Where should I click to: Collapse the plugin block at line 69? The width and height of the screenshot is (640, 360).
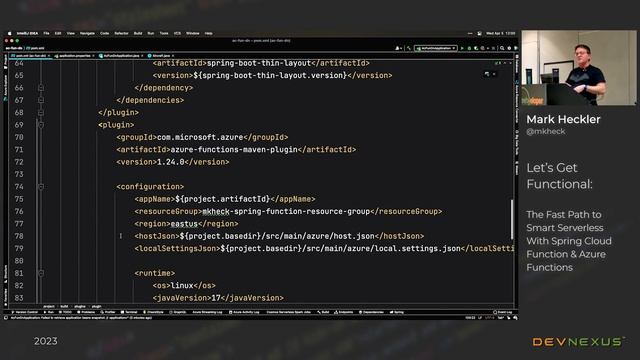(x=41, y=125)
